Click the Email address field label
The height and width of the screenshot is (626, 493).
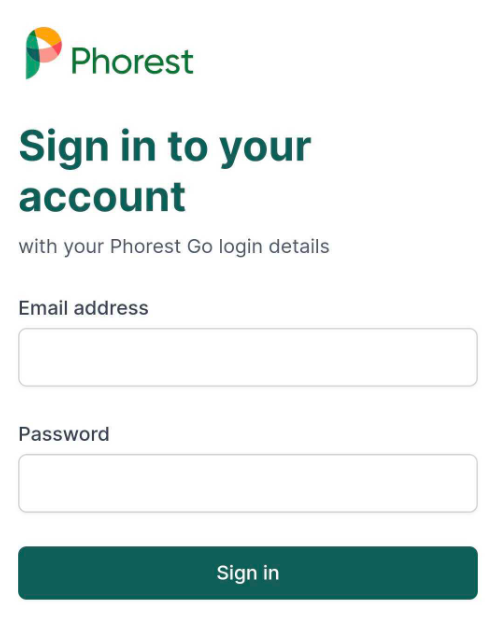tap(83, 308)
